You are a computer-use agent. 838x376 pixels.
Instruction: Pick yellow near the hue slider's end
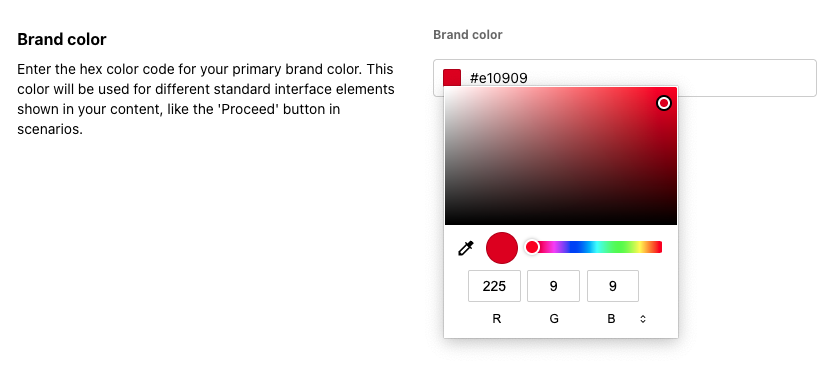click(x=642, y=247)
